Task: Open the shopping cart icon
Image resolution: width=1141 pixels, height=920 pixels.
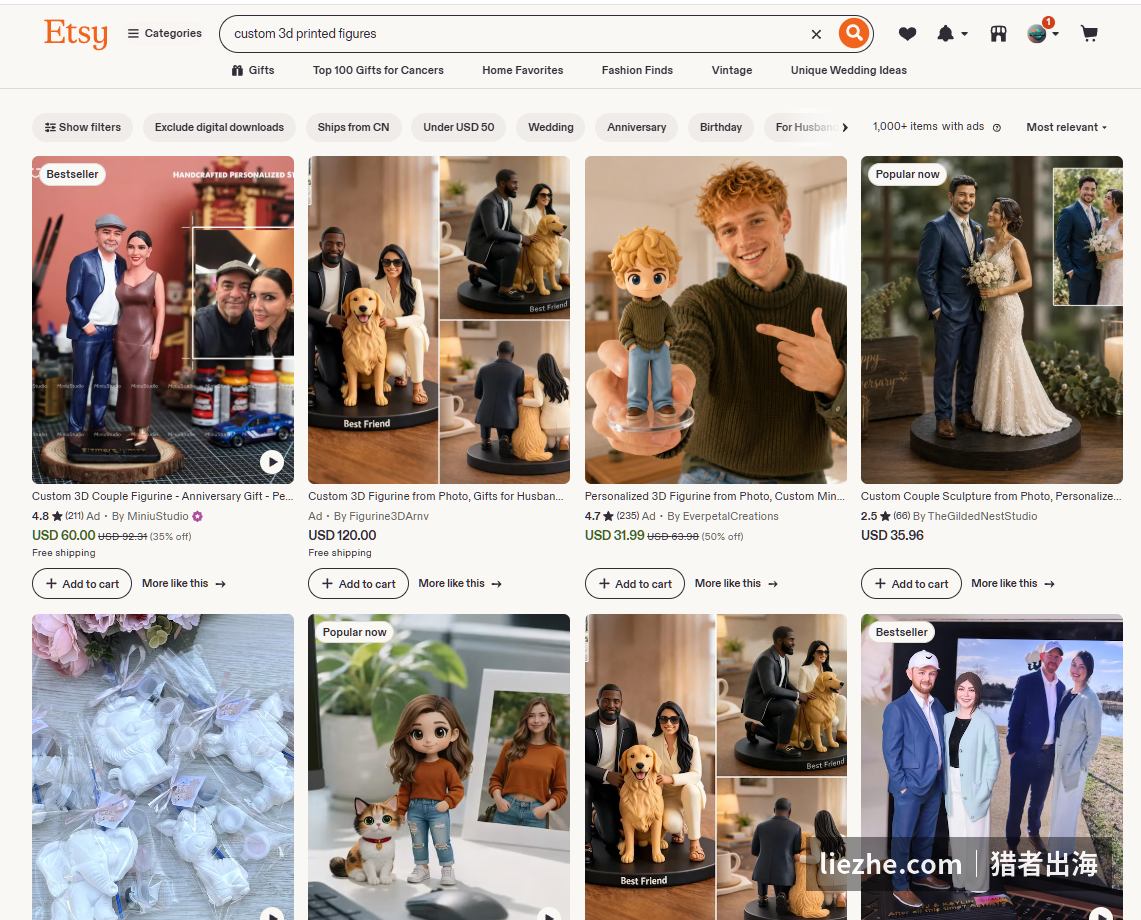Action: 1089,33
